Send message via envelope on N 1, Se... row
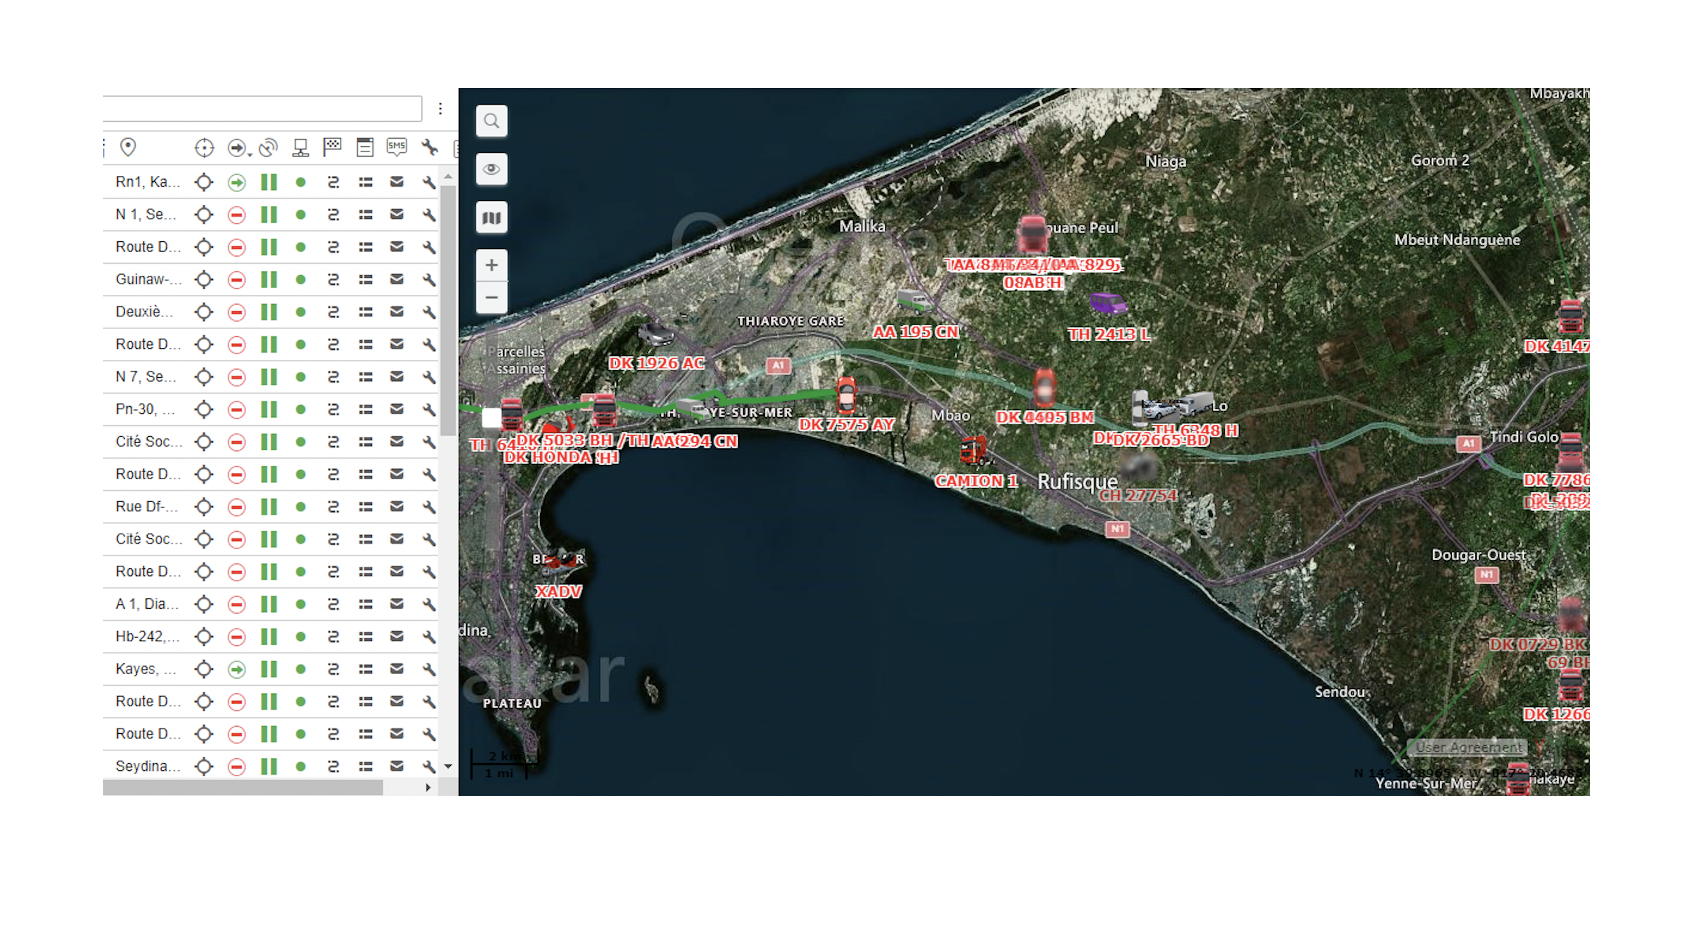This screenshot has width=1692, height=928. coord(397,214)
